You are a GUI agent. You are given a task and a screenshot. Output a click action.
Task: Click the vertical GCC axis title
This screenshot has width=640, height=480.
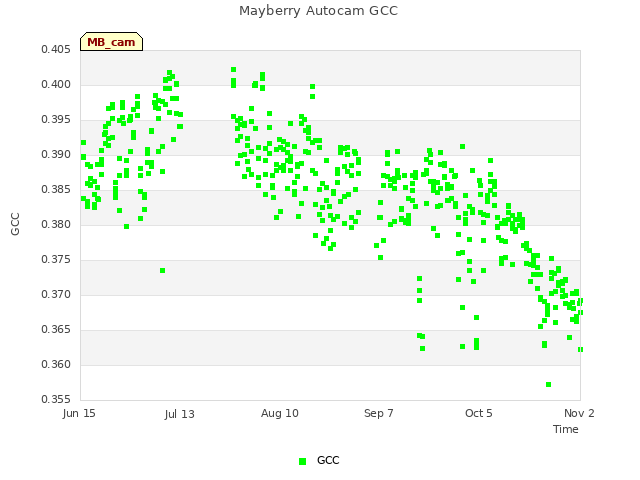[x=15, y=224]
